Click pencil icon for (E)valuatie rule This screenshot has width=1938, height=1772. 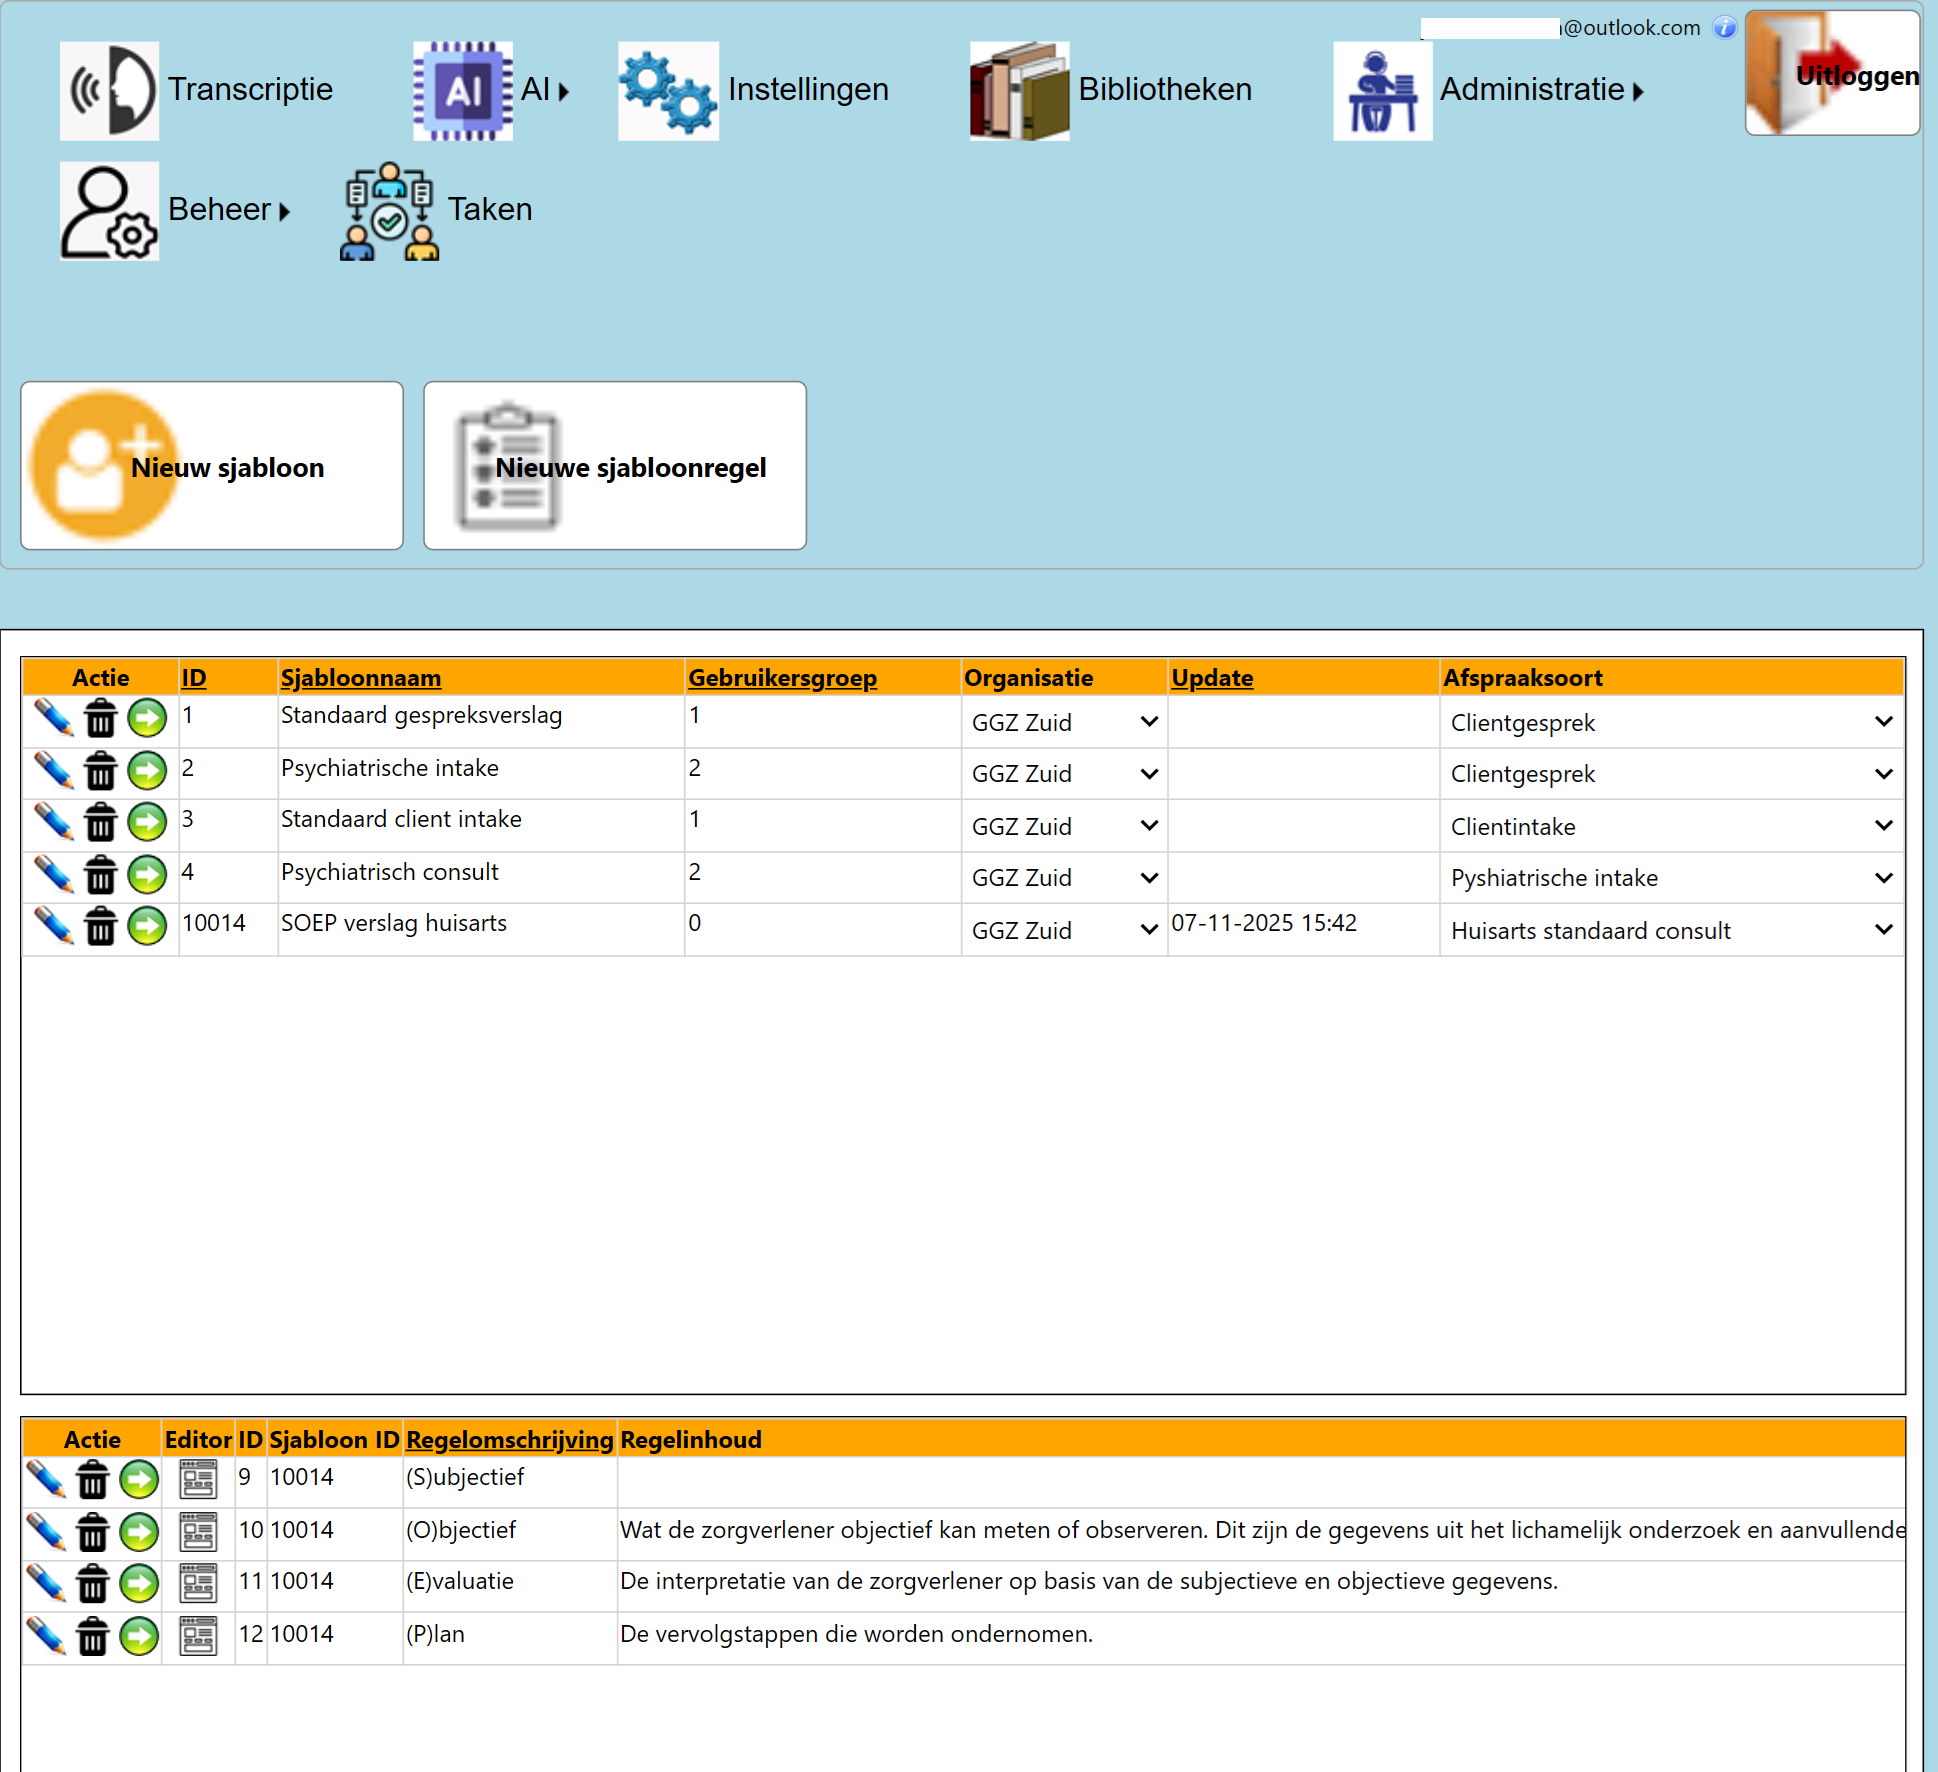(46, 1583)
